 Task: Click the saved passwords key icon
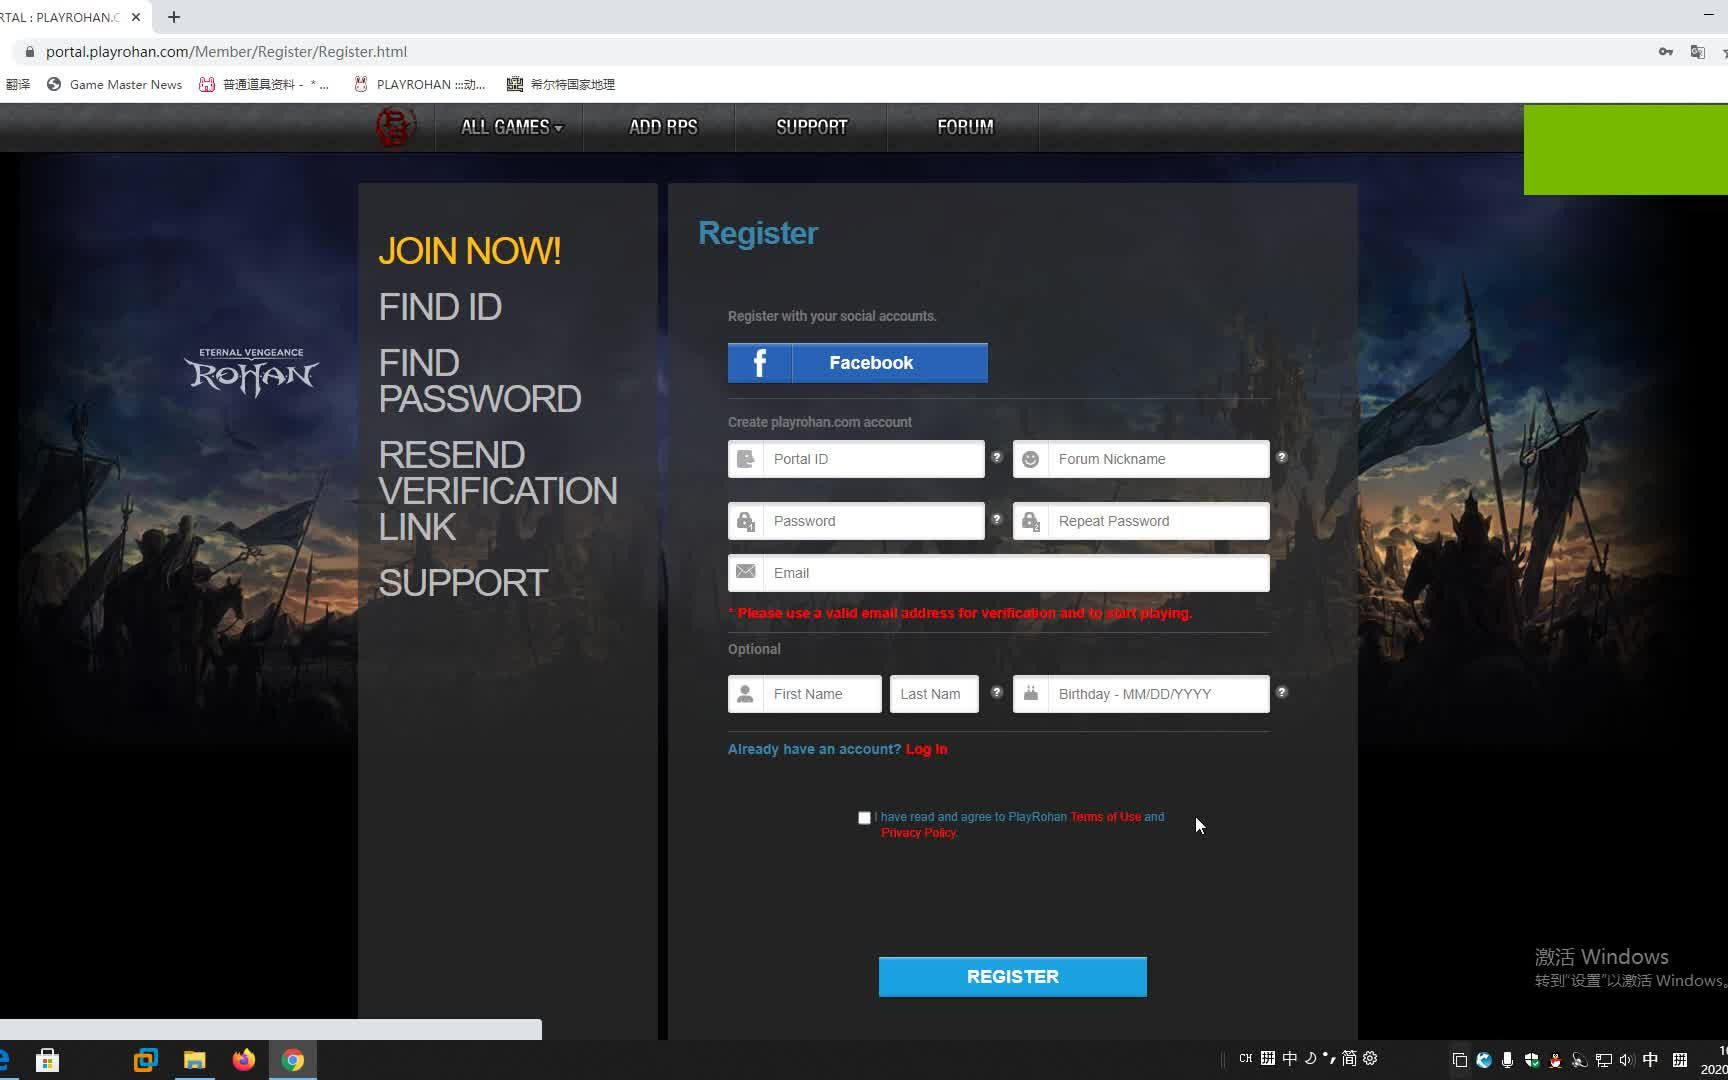(x=1666, y=52)
